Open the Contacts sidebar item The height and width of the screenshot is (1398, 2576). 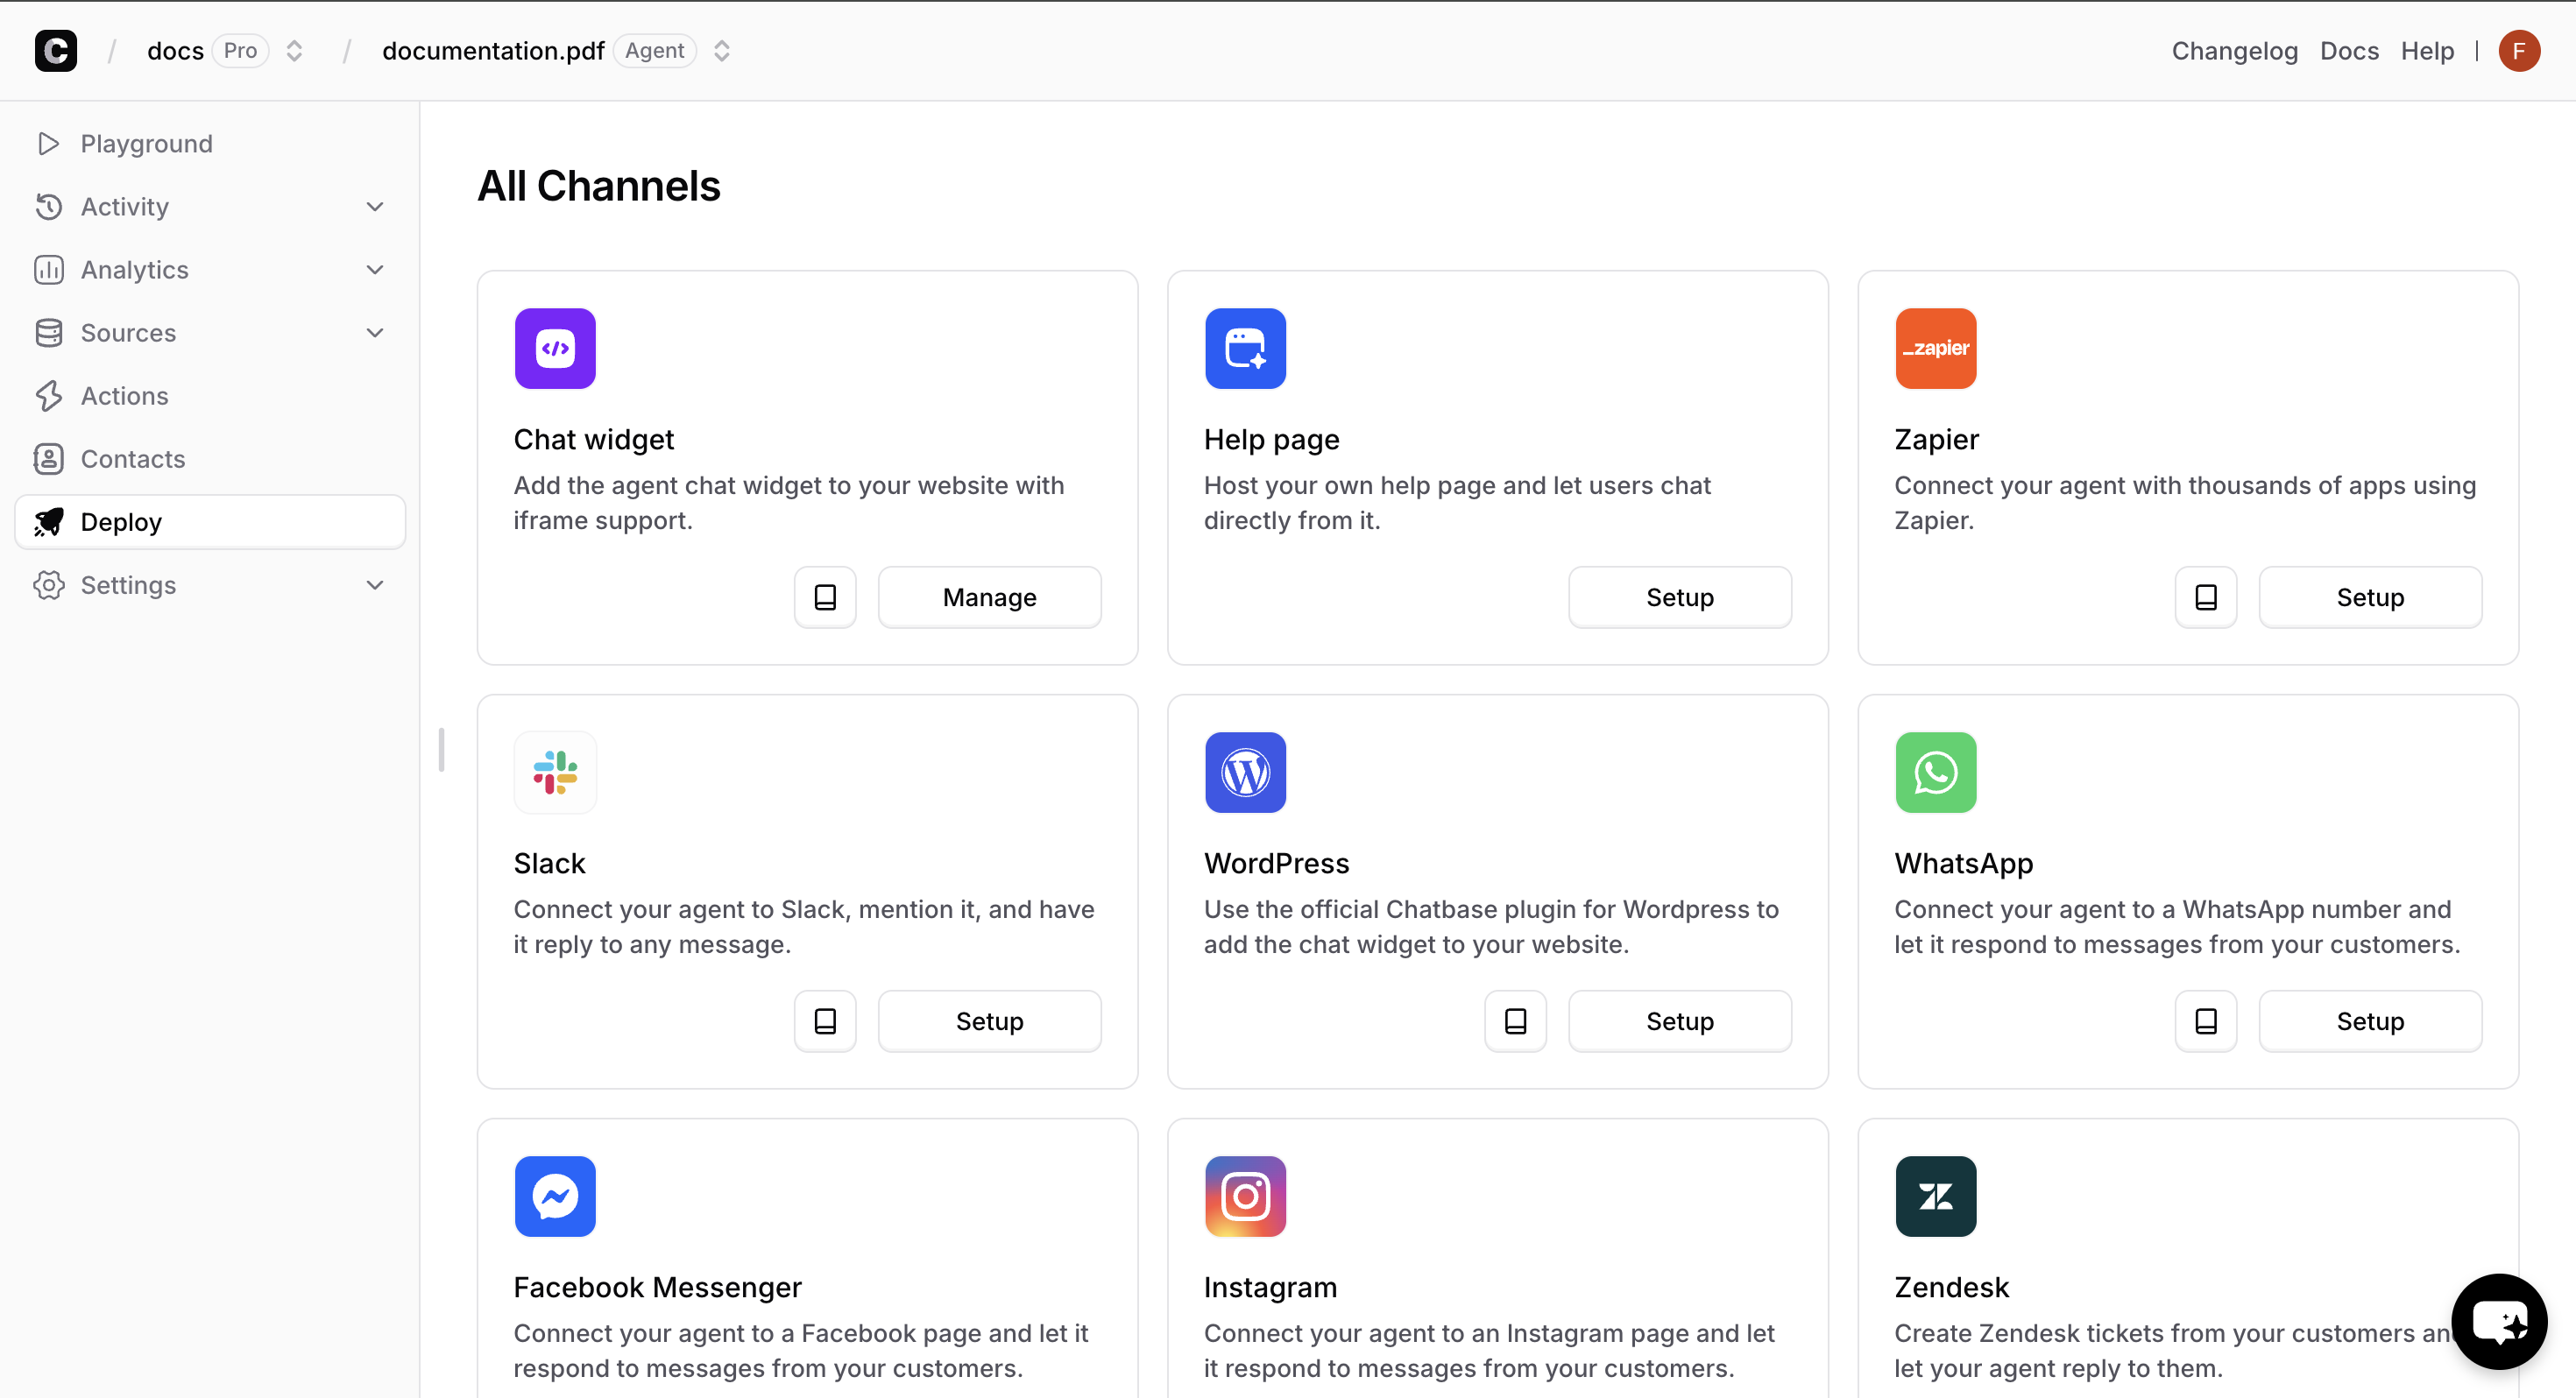[x=133, y=459]
